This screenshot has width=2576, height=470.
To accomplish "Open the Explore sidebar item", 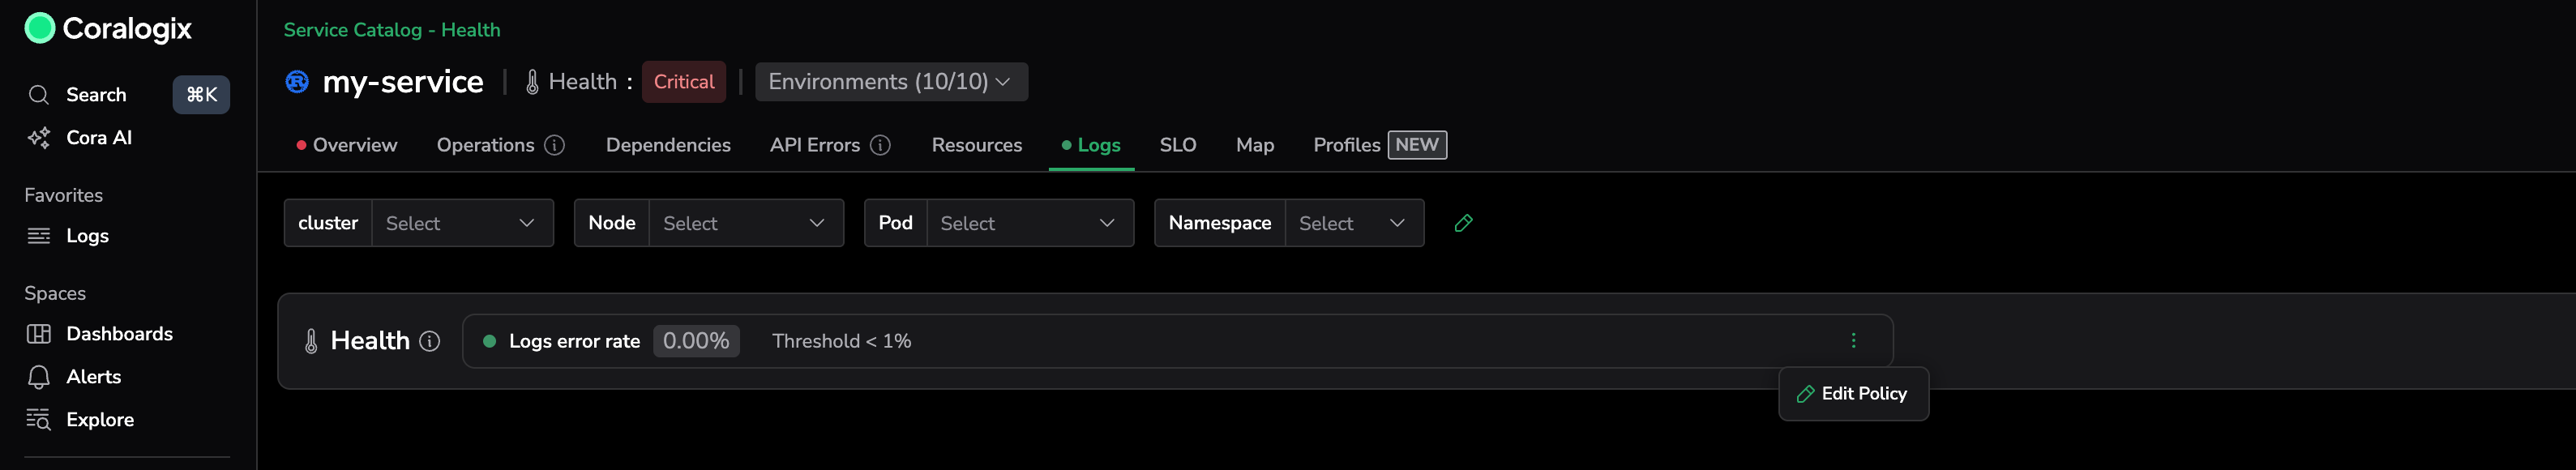I will (x=99, y=420).
